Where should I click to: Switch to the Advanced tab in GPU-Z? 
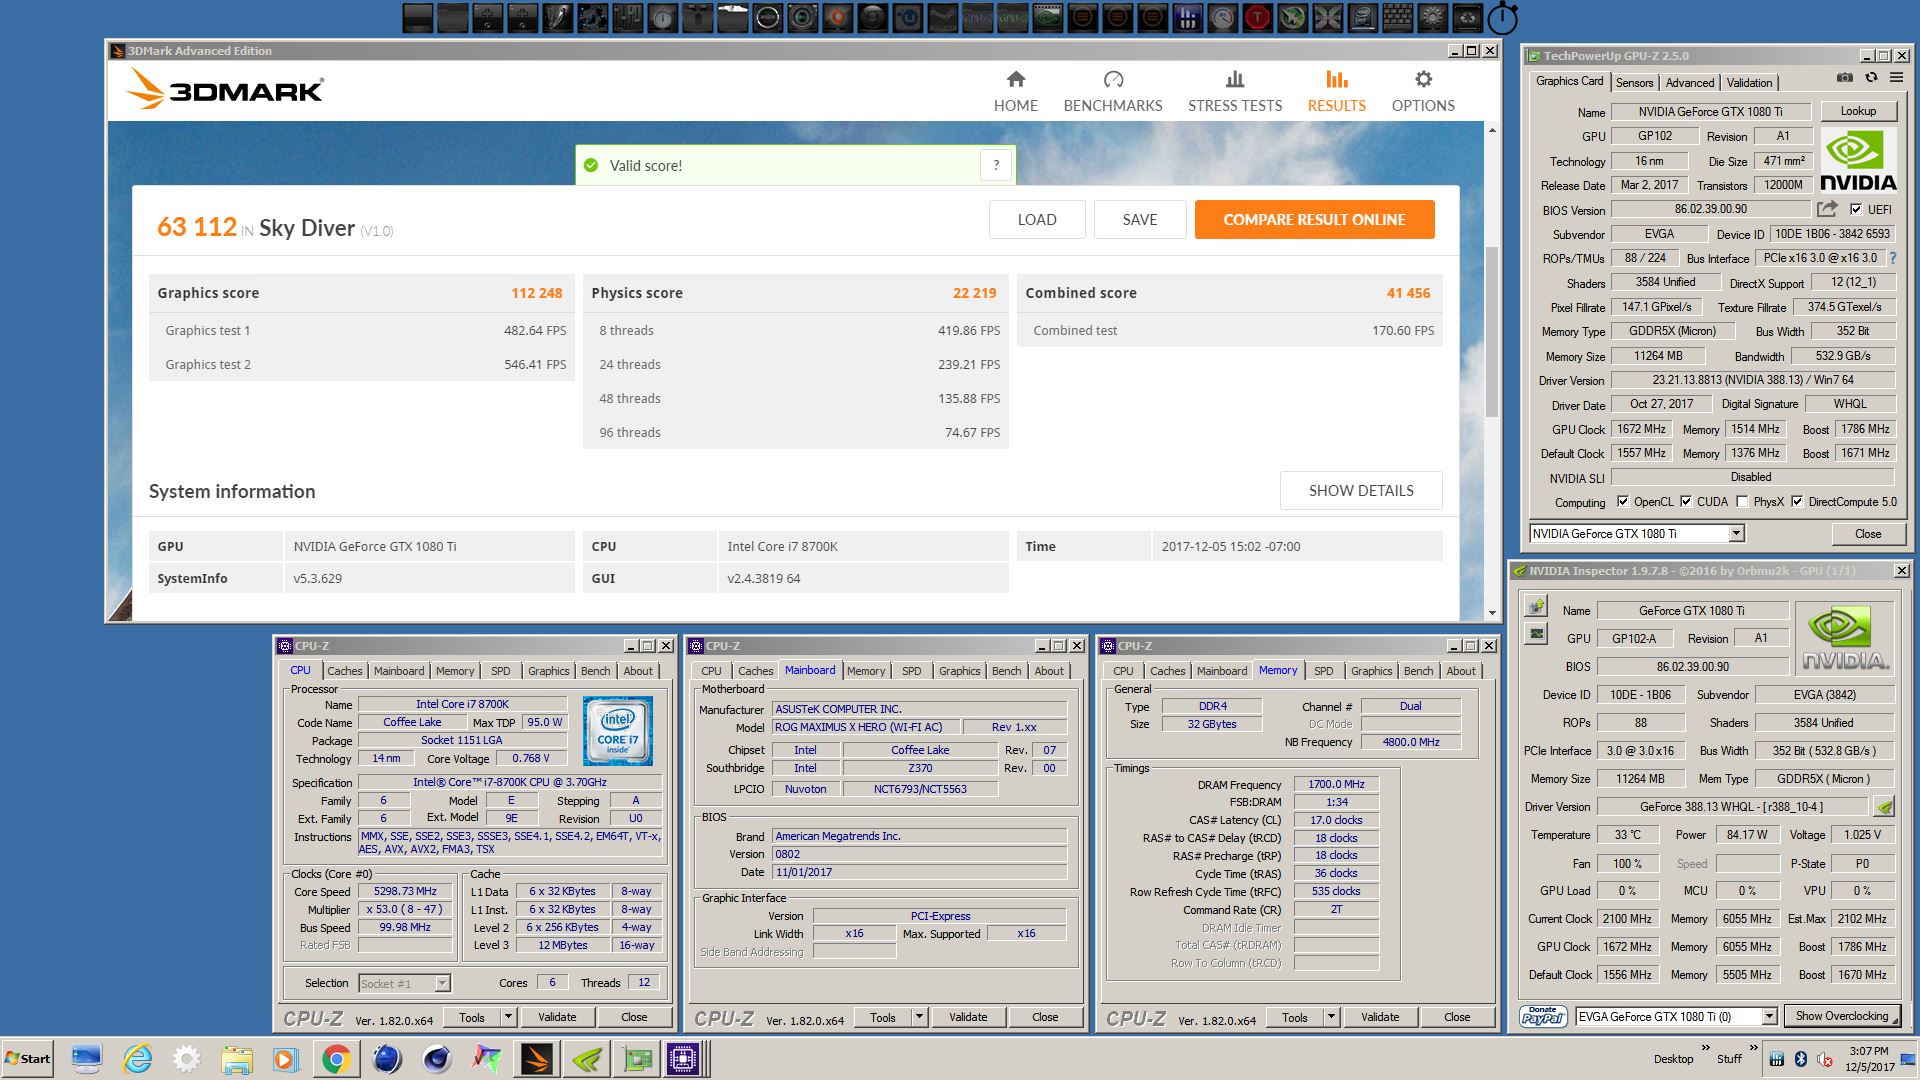(1690, 83)
